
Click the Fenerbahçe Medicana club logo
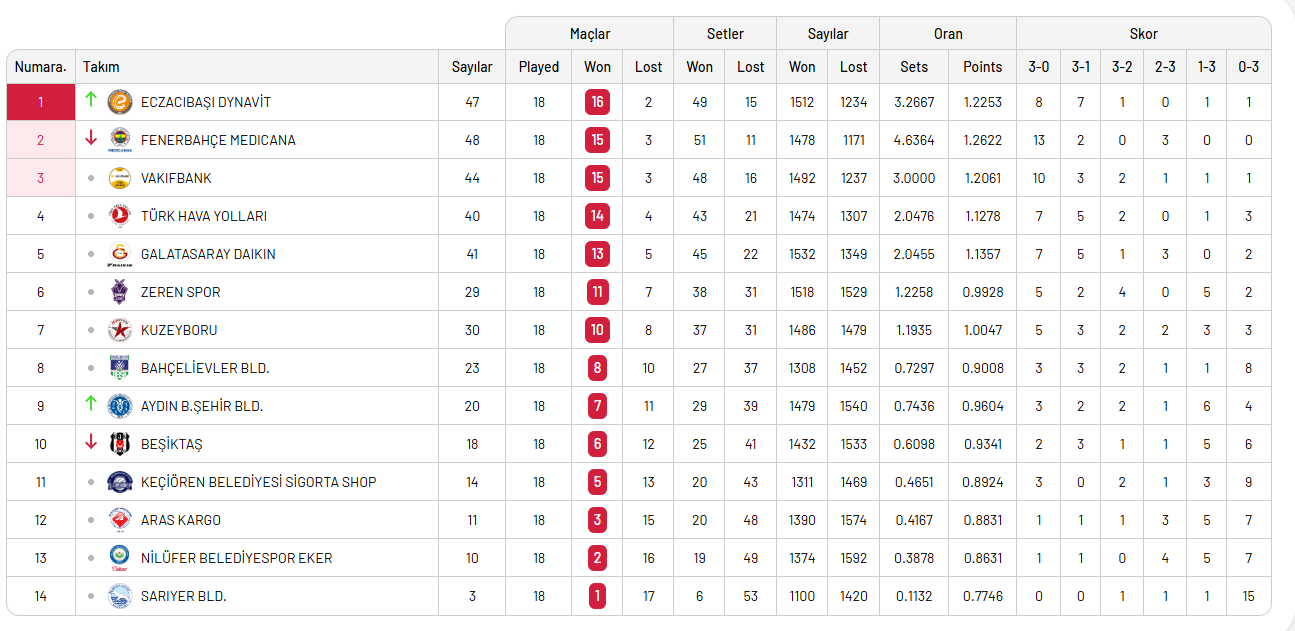point(120,140)
